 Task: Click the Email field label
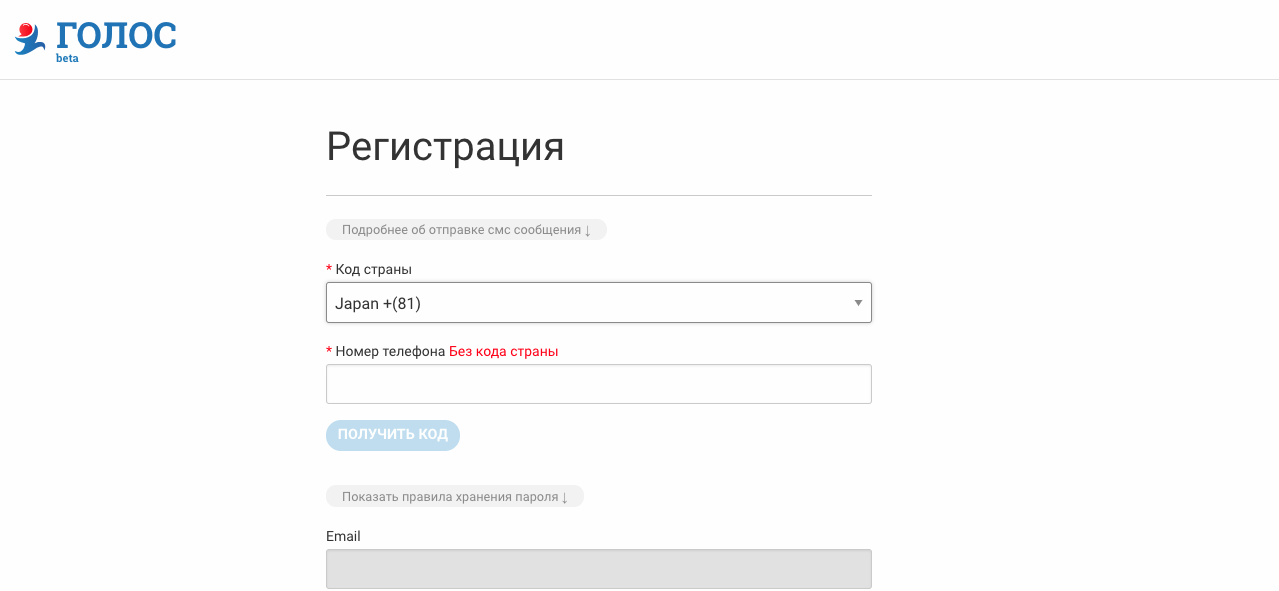pyautogui.click(x=343, y=536)
